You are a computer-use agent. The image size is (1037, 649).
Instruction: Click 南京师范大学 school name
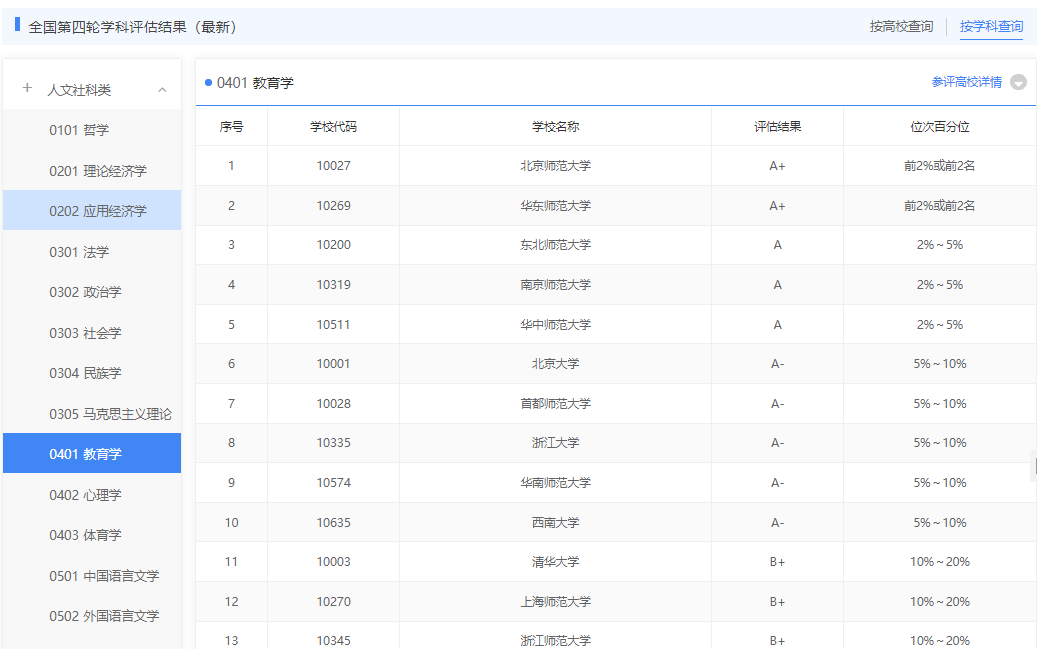(x=556, y=284)
